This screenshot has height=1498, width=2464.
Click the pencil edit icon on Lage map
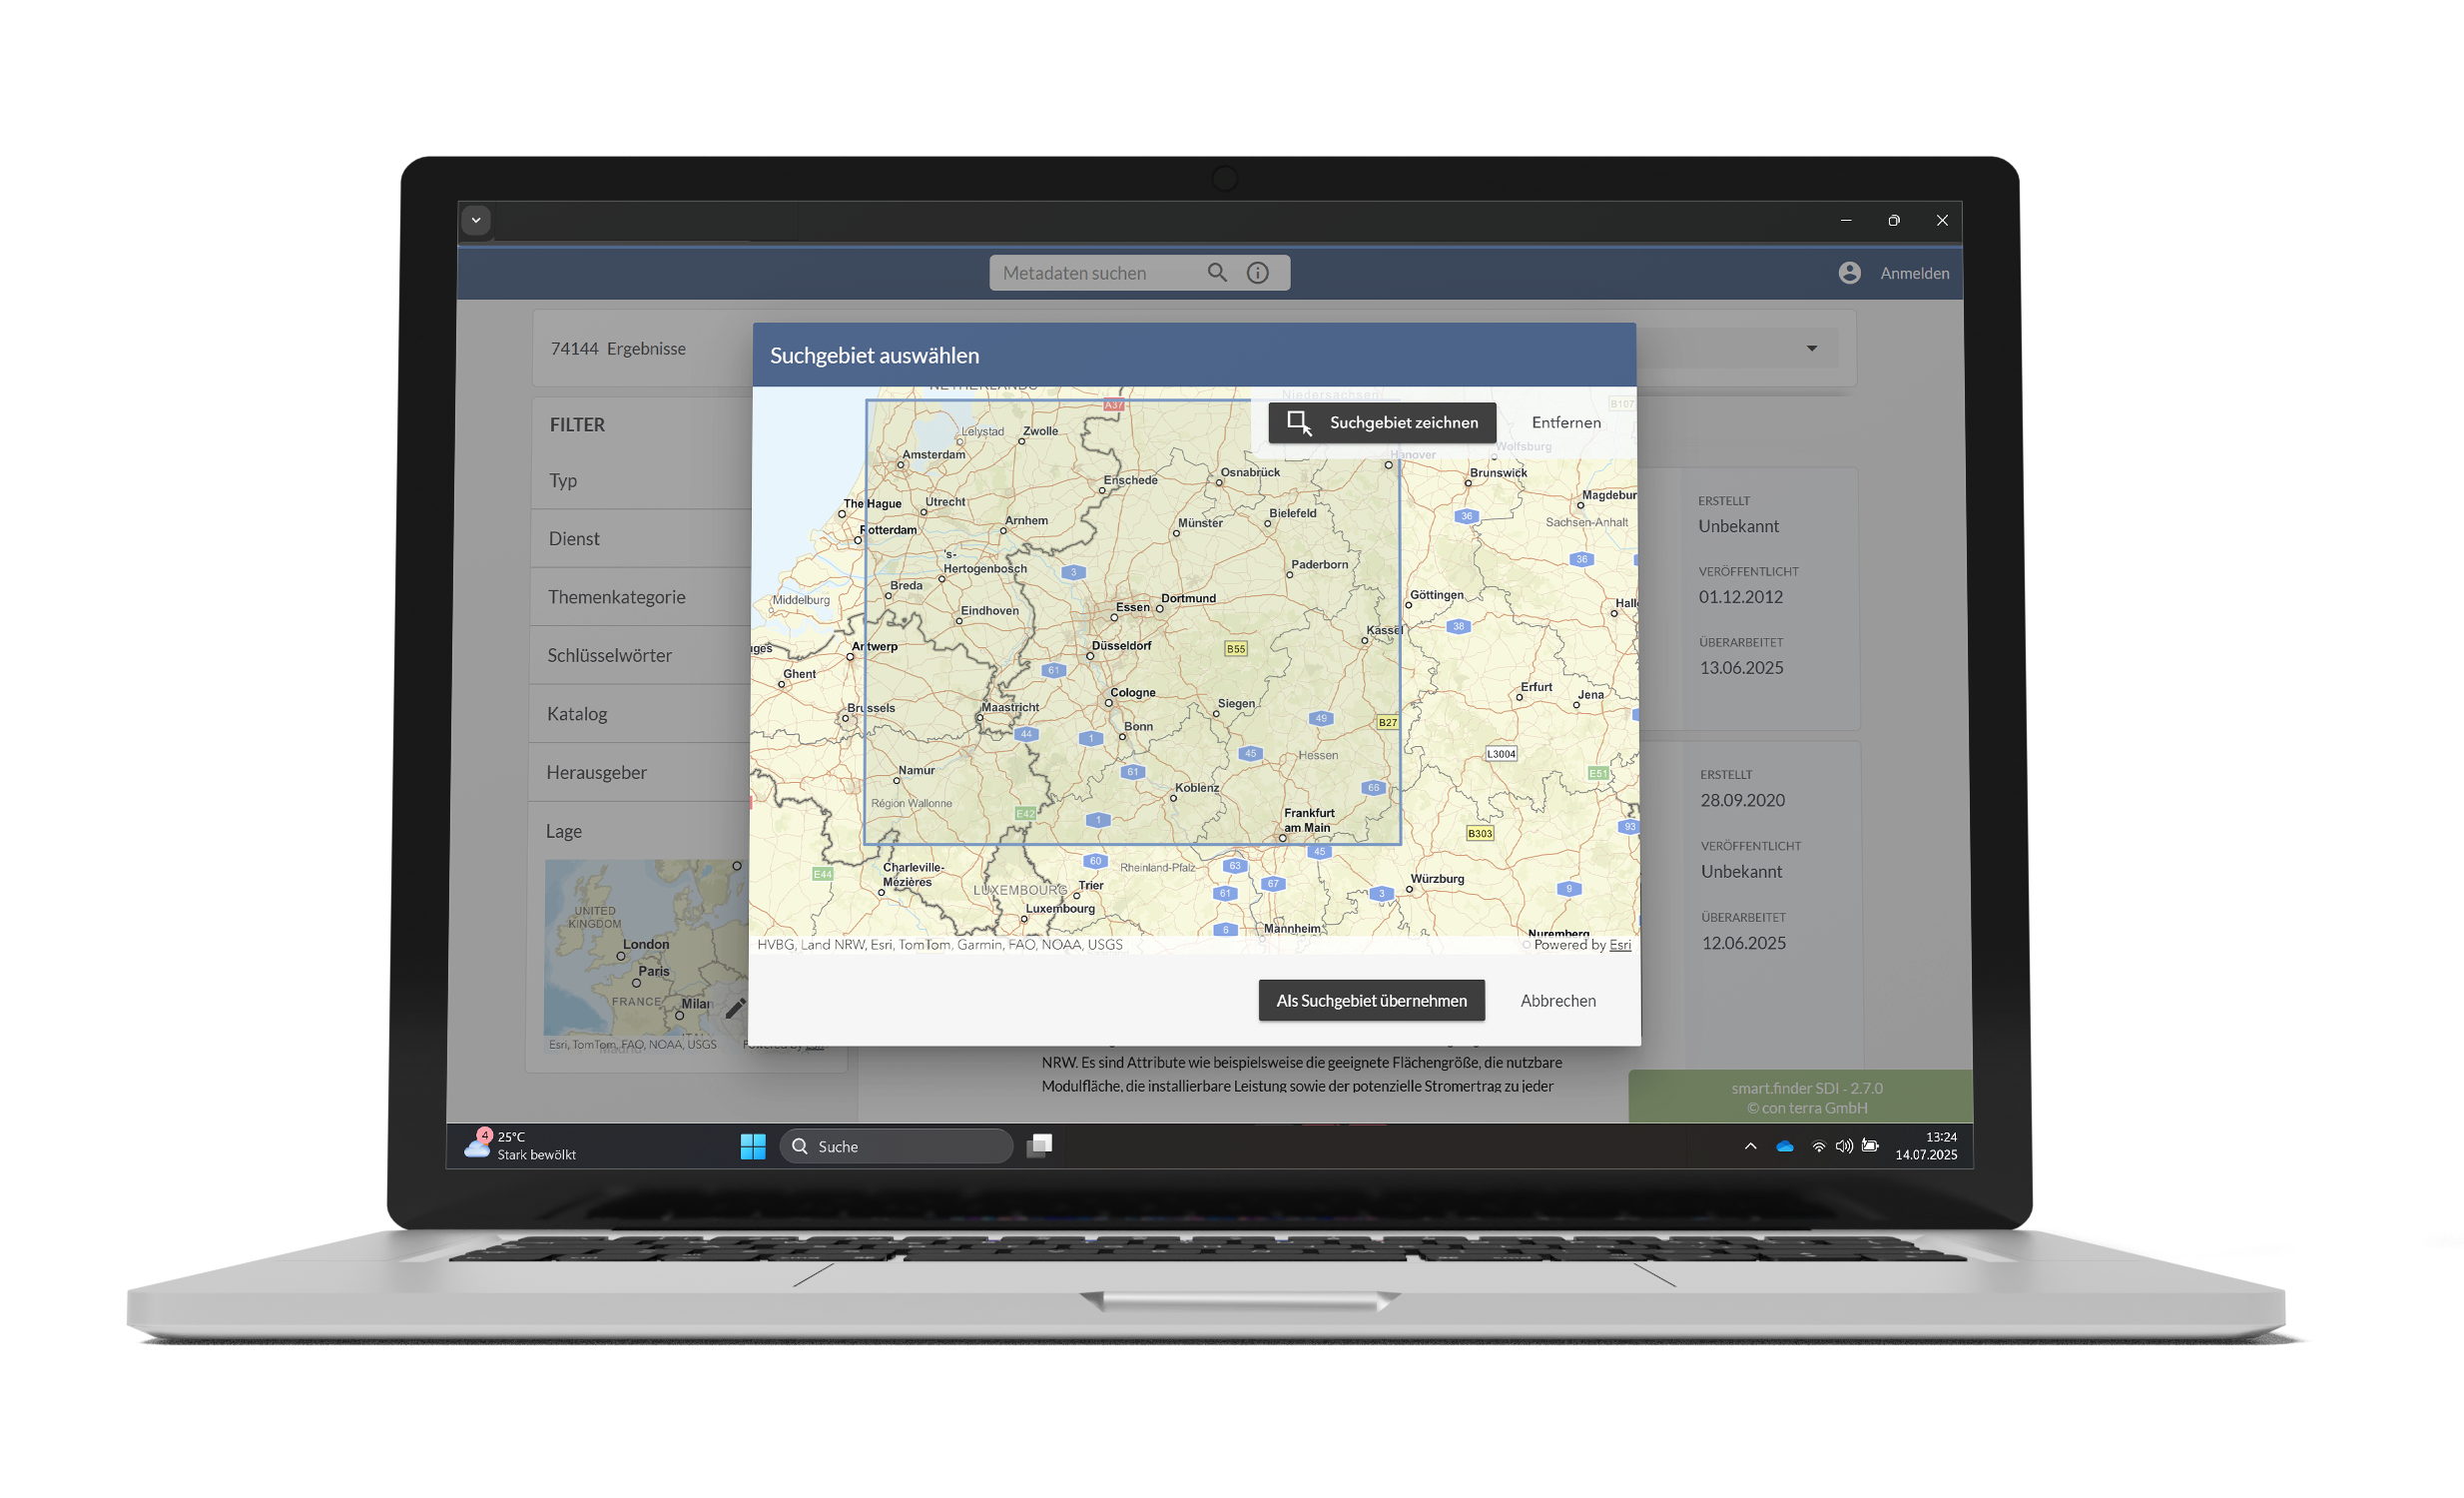735,1008
